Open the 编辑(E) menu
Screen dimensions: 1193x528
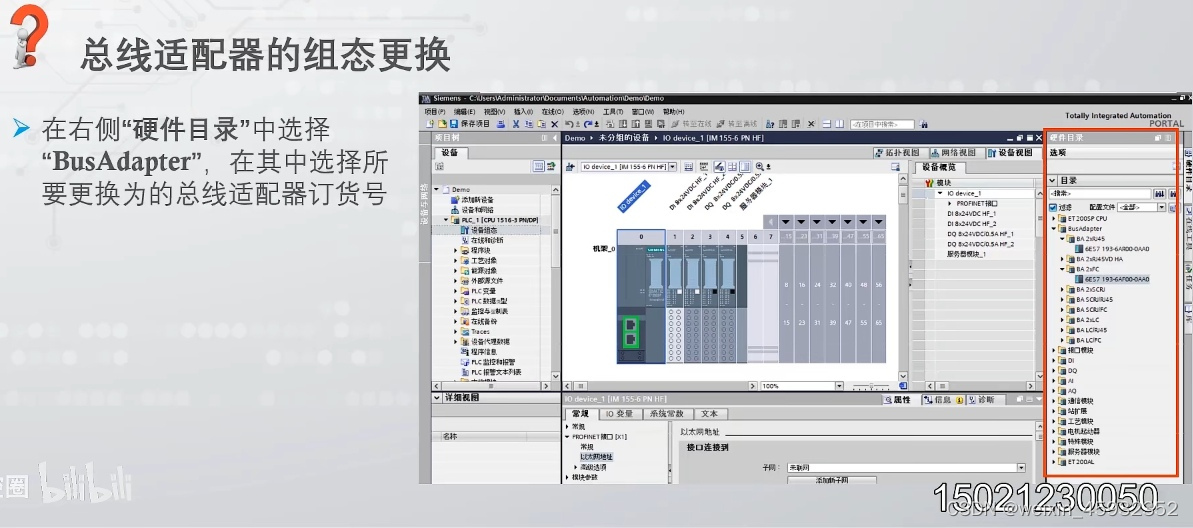464,112
